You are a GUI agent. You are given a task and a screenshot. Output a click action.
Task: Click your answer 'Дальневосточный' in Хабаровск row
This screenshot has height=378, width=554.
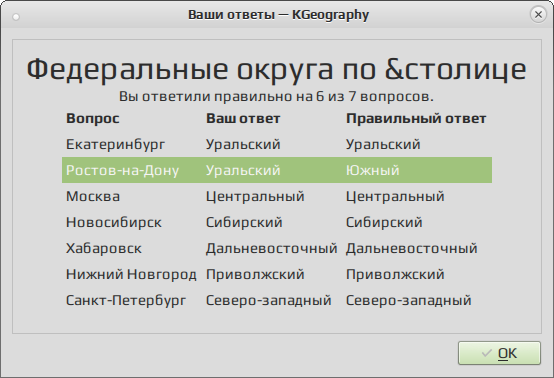pyautogui.click(x=272, y=249)
